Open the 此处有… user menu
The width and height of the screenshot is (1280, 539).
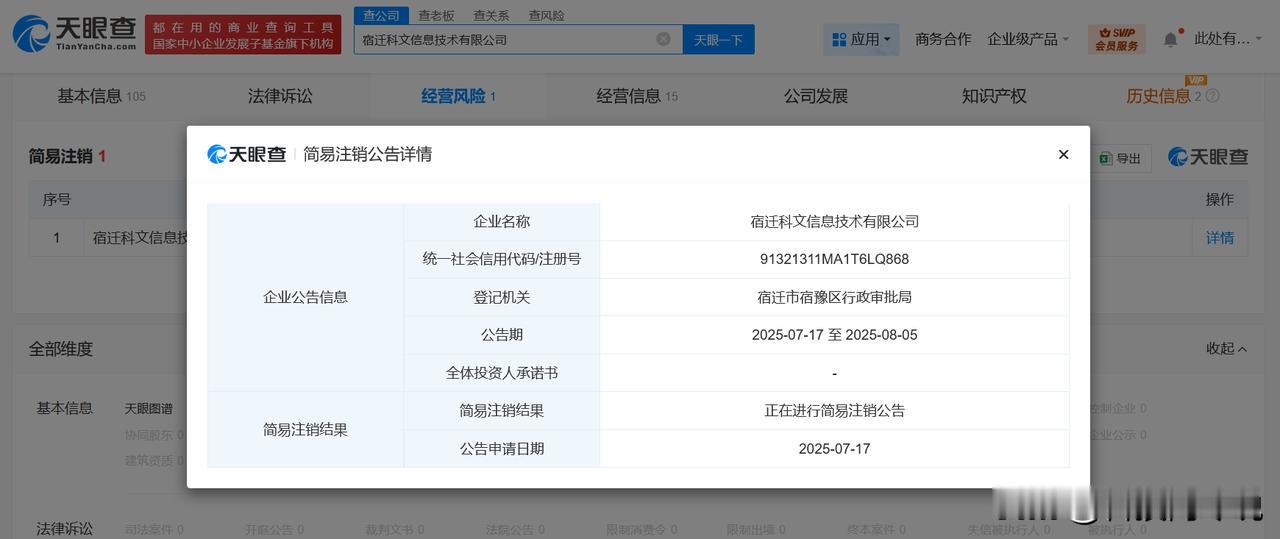[x=1228, y=39]
